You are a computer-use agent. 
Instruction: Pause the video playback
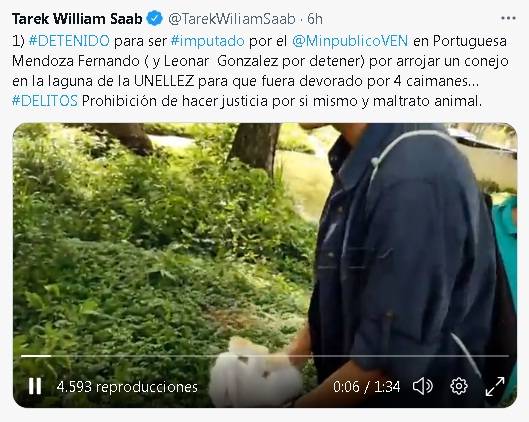35,386
